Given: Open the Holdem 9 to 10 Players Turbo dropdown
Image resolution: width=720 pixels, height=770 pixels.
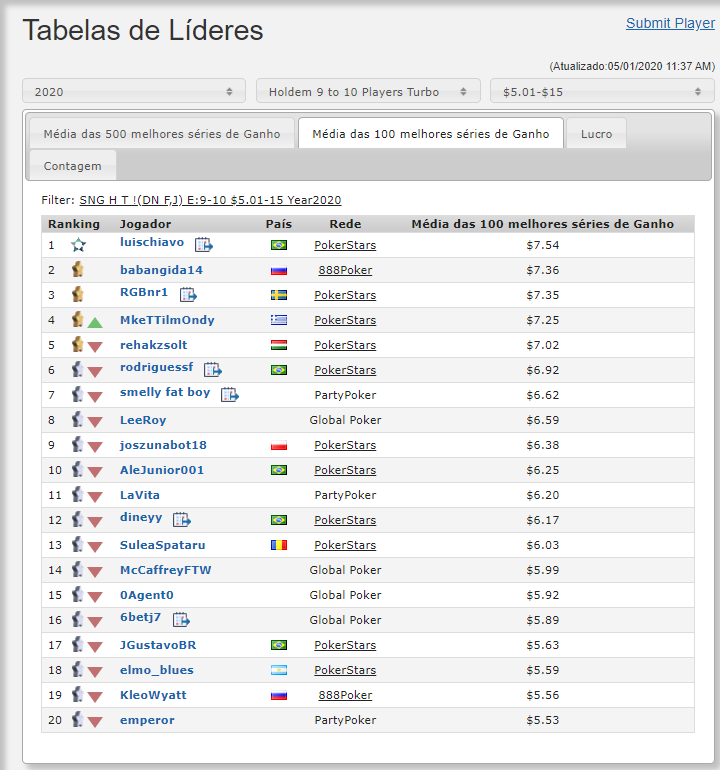Looking at the screenshot, I should click(368, 91).
